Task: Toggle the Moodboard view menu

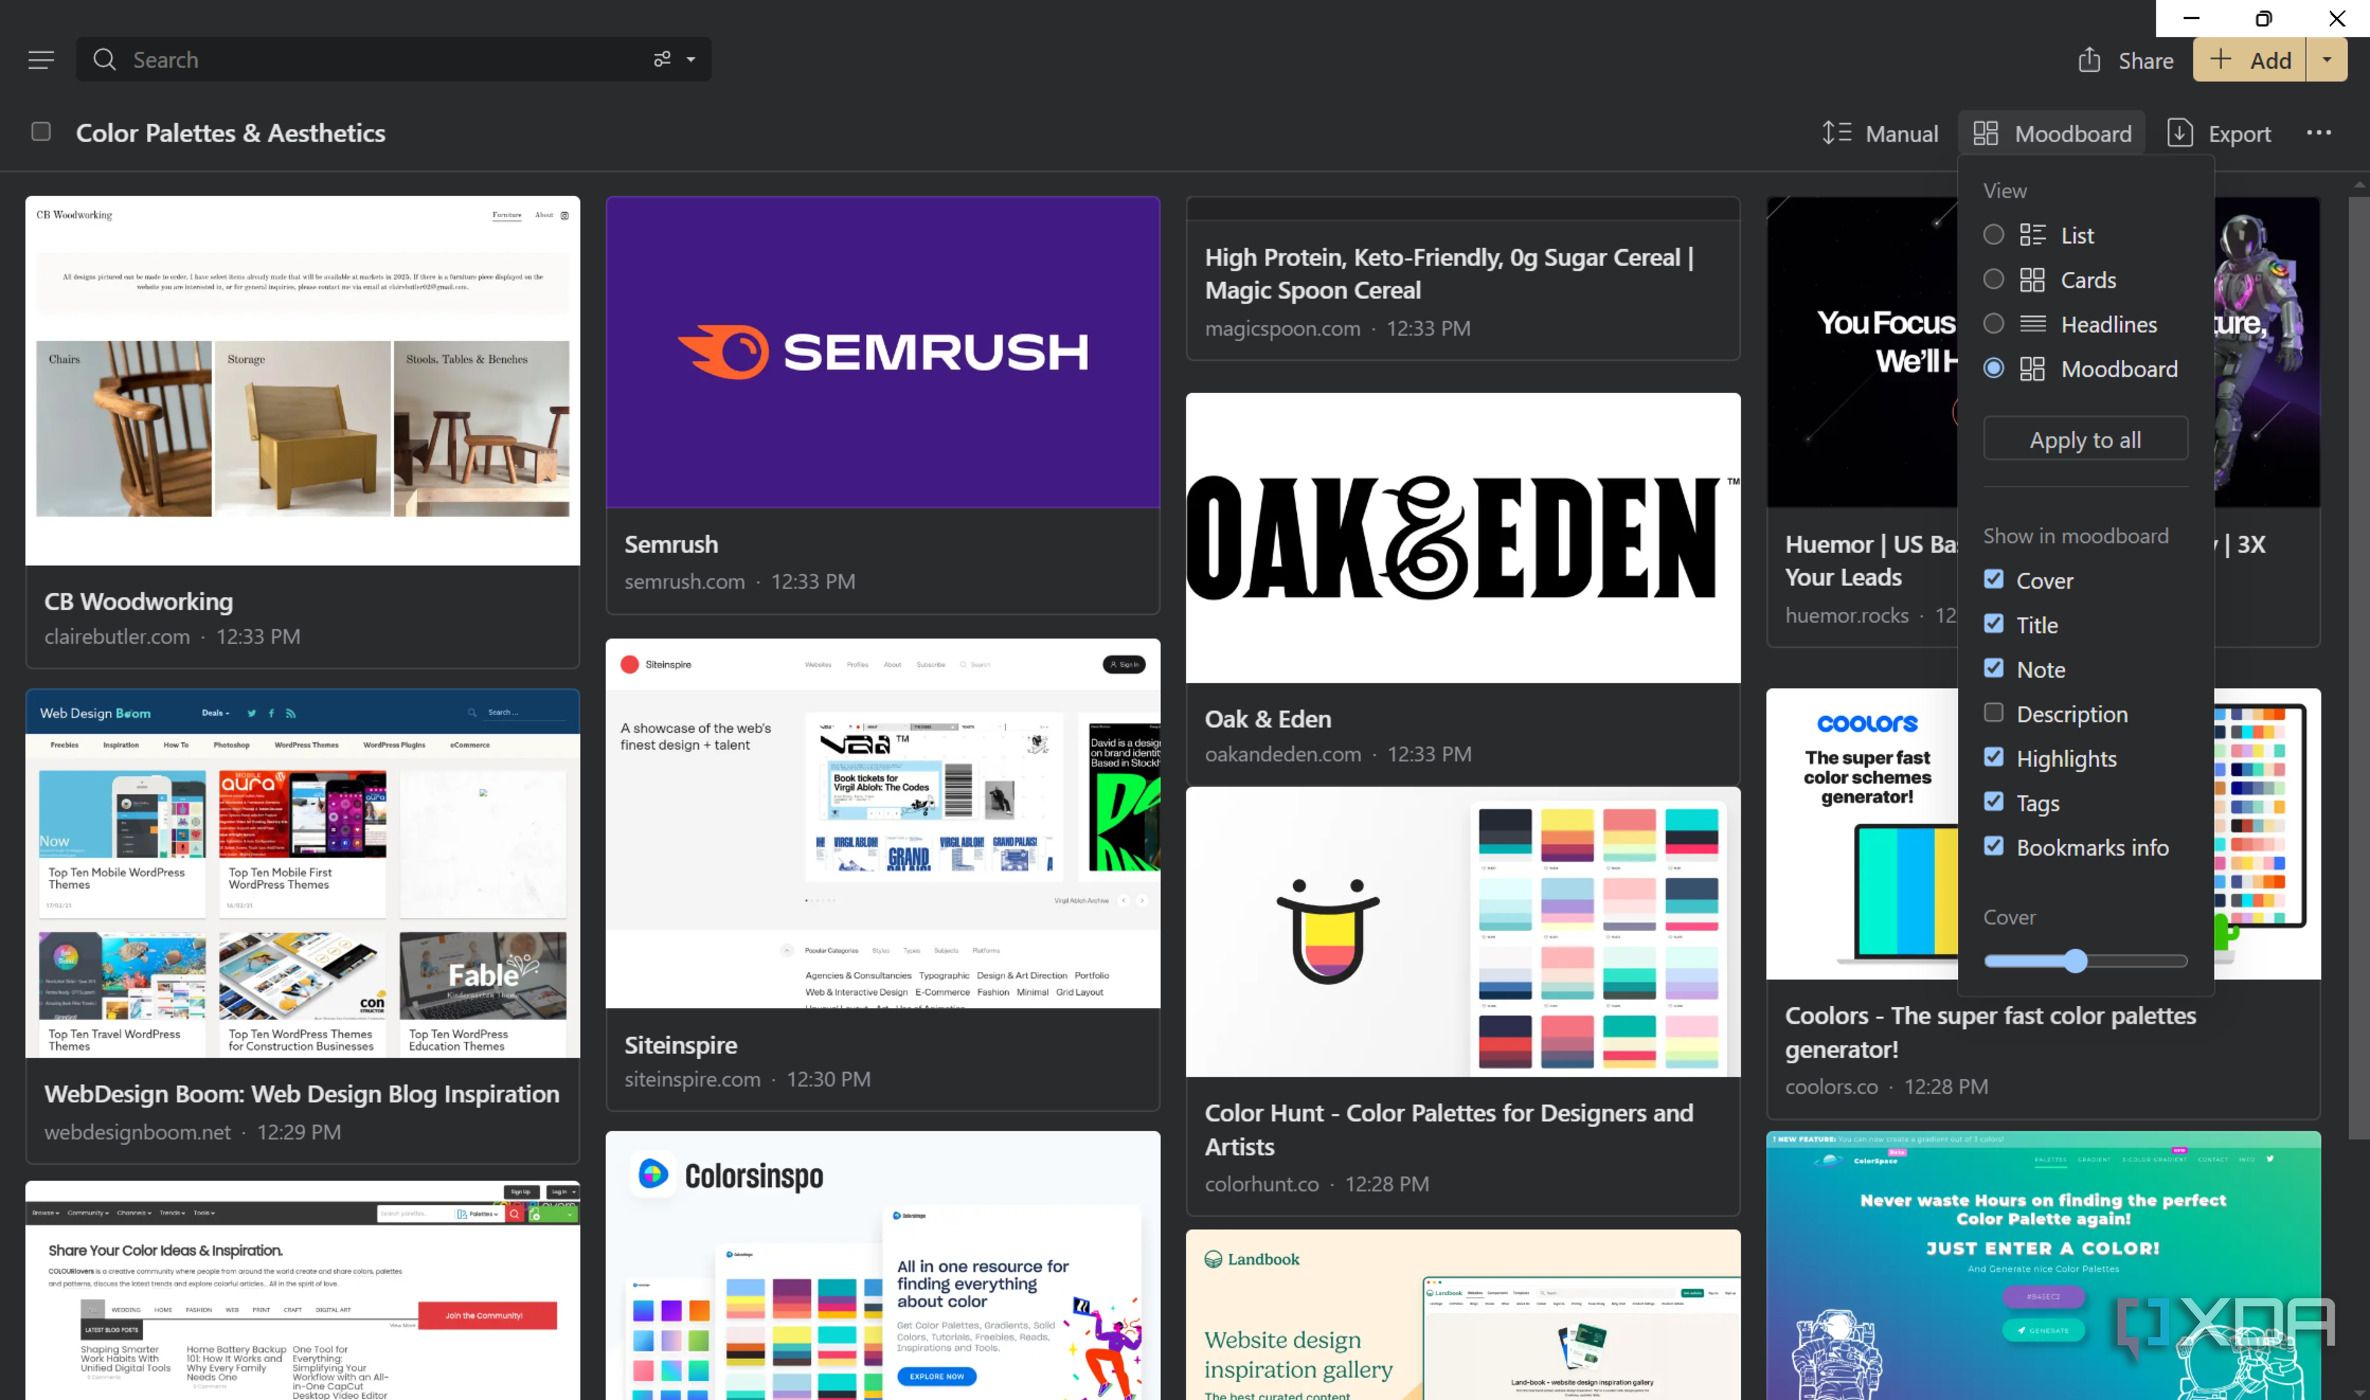Action: pos(2052,133)
